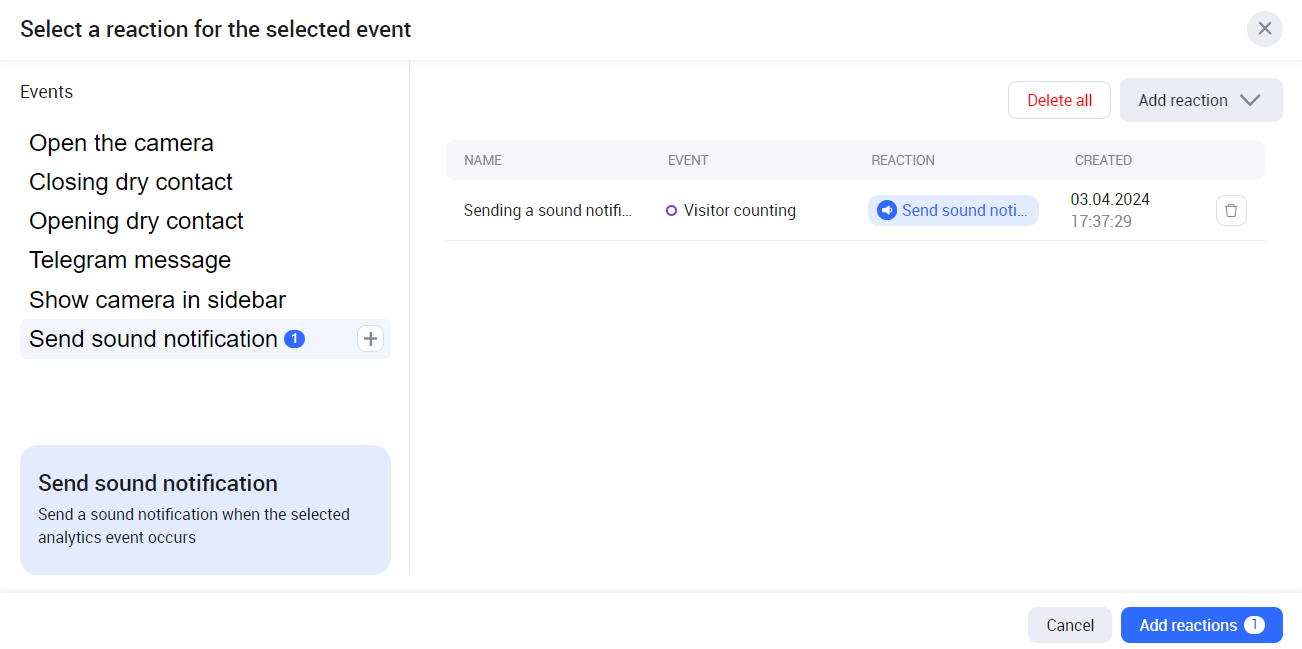Viewport: 1302px width, 649px height.
Task: Select the Send sound notification item
Action: click(153, 339)
